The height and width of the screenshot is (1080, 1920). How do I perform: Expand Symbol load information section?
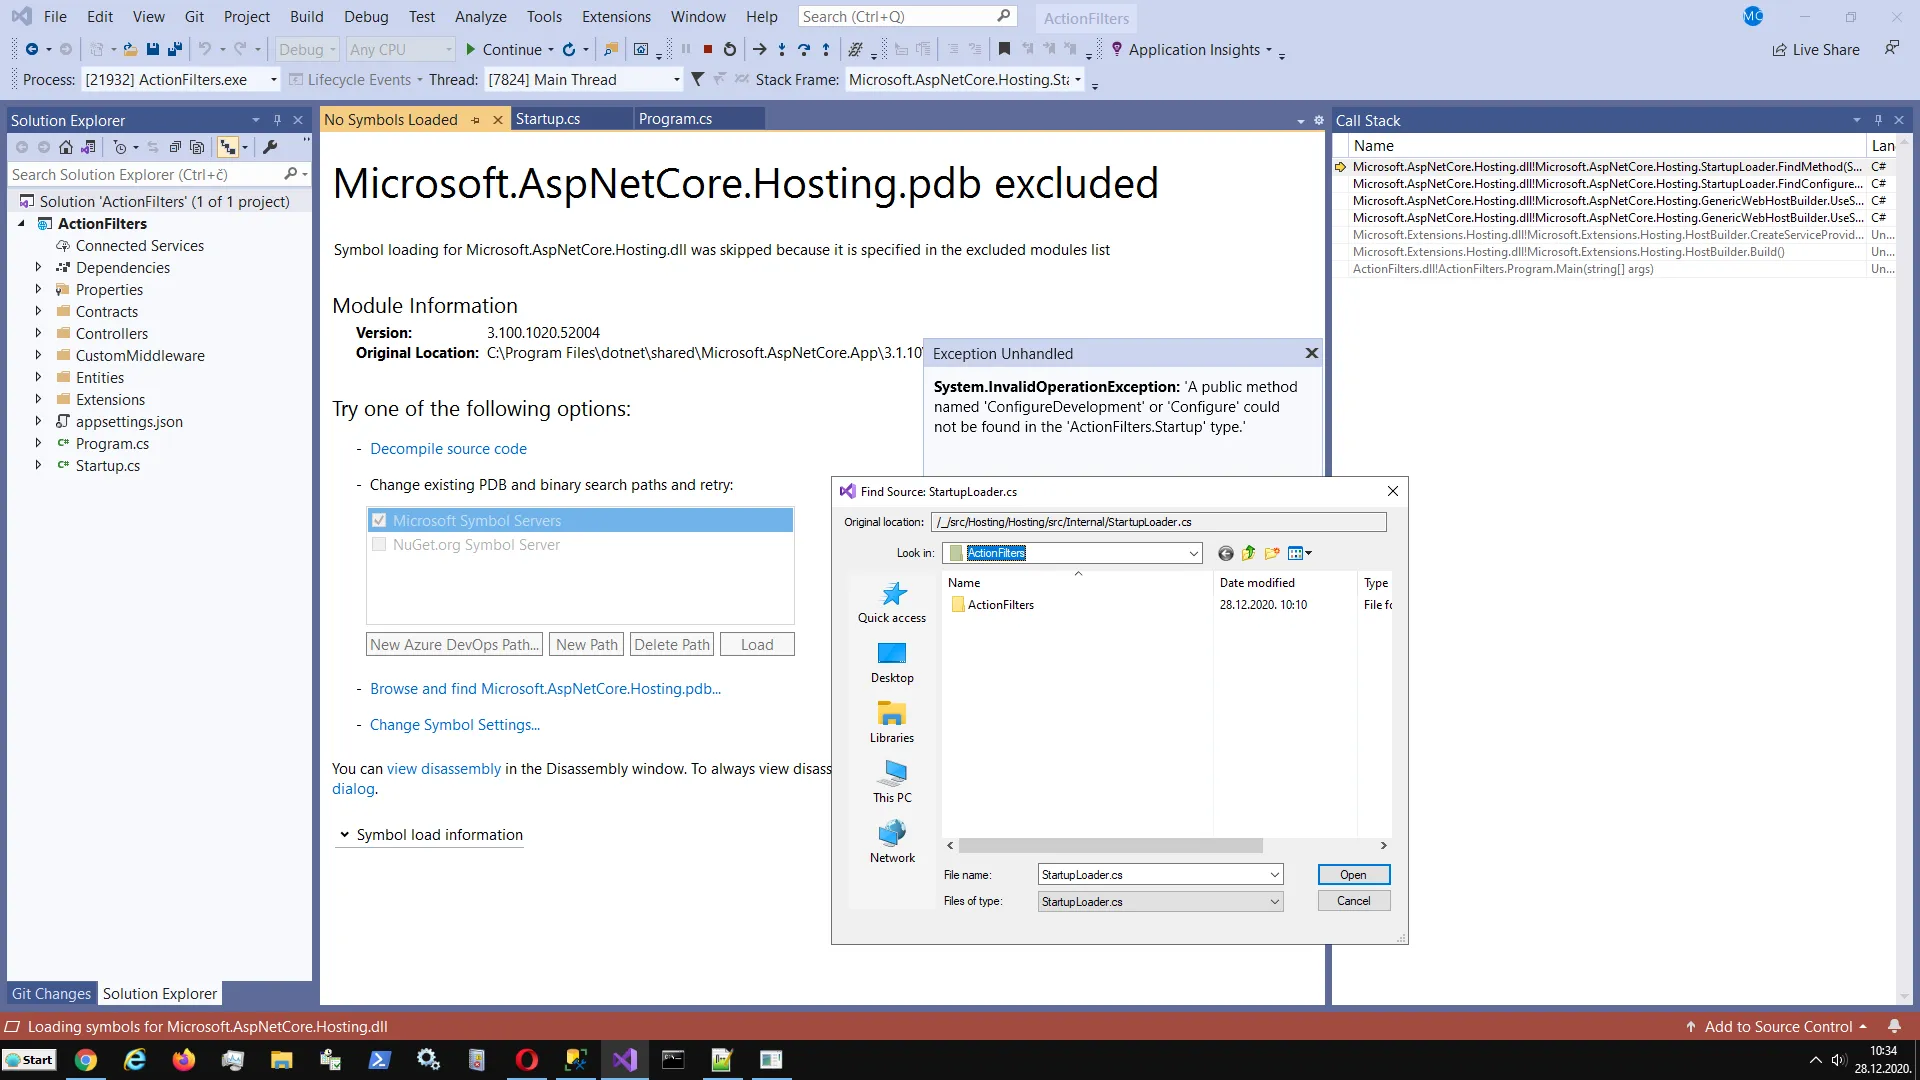tap(345, 835)
